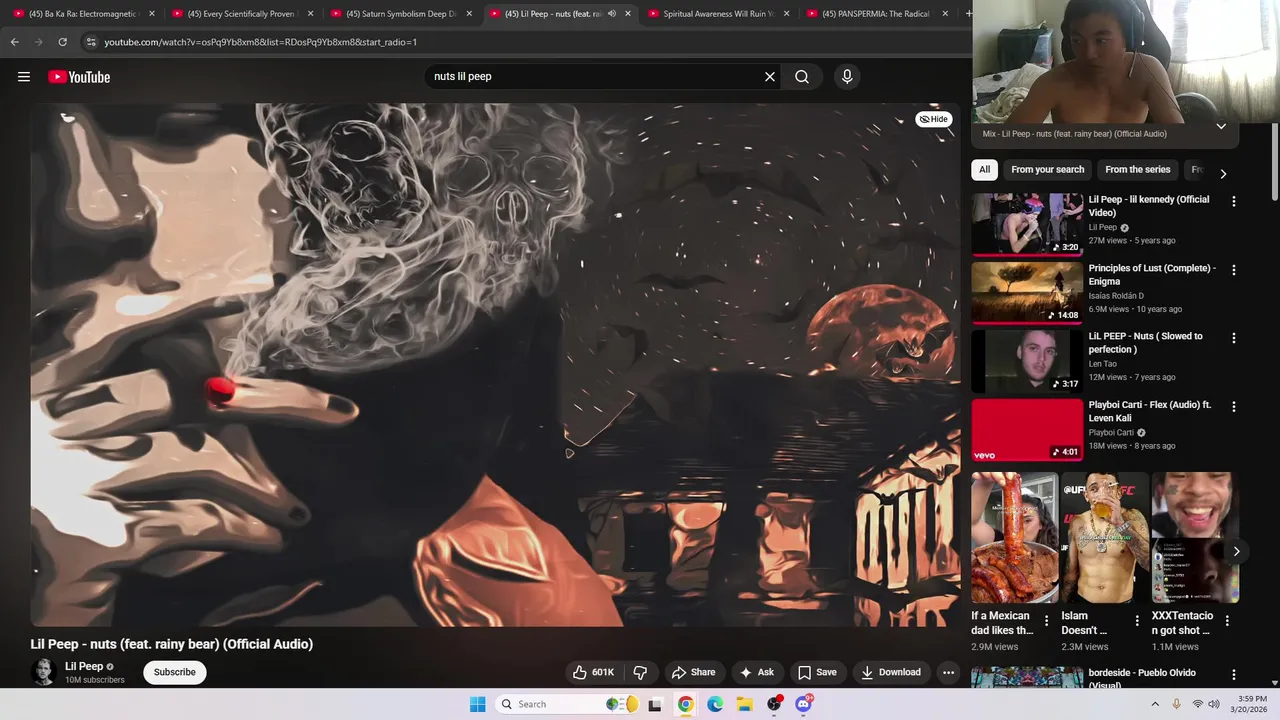Open 'Principles of Lust' Enigma thumbnail
Image resolution: width=1280 pixels, height=720 pixels.
[x=1027, y=293]
